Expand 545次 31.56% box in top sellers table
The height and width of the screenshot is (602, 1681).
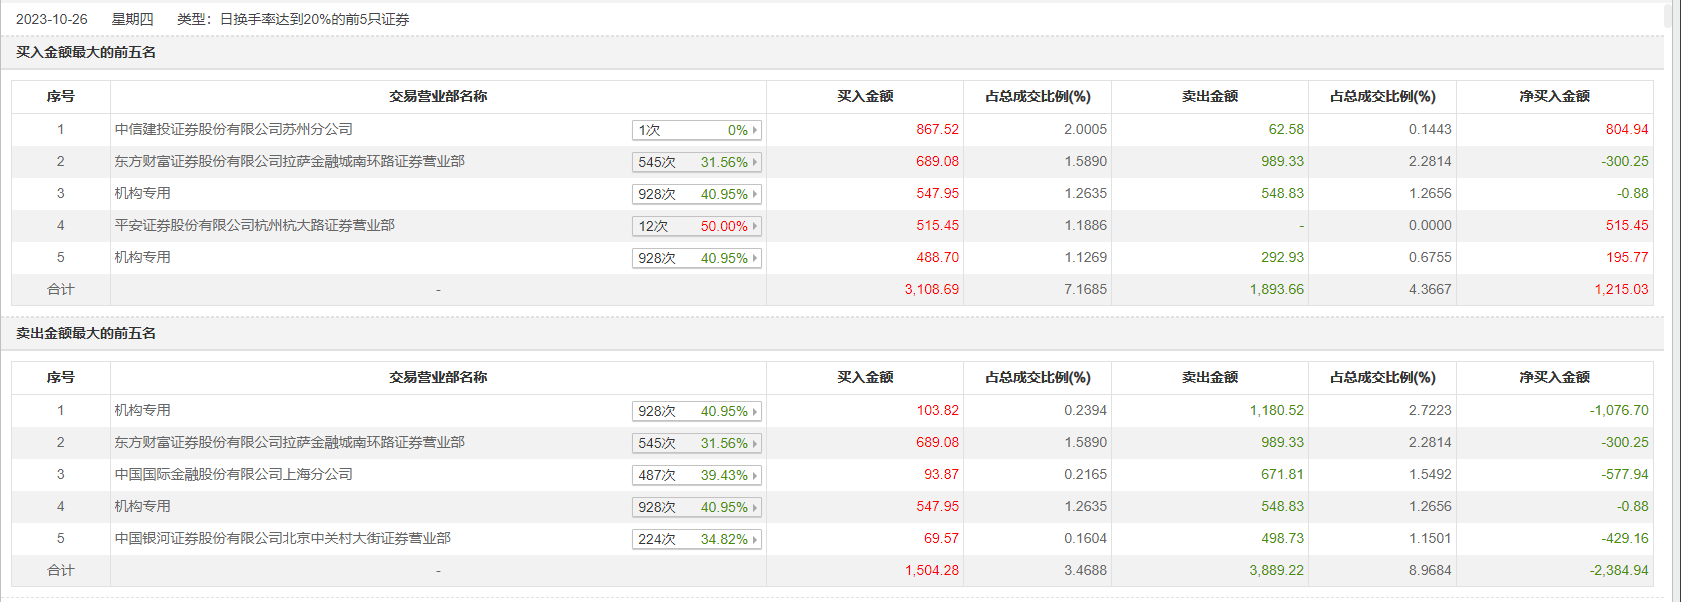[x=697, y=443]
